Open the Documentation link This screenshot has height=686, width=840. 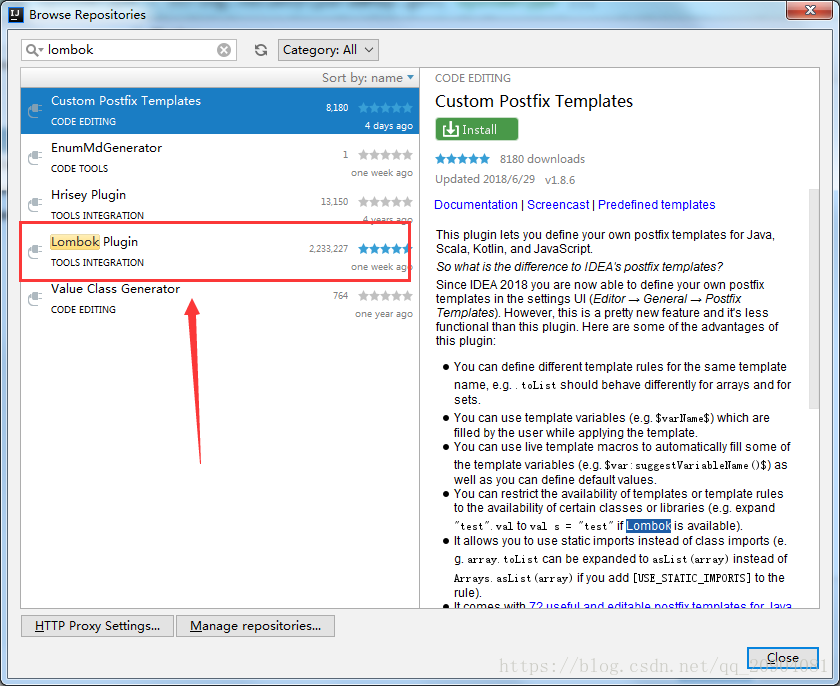(476, 205)
